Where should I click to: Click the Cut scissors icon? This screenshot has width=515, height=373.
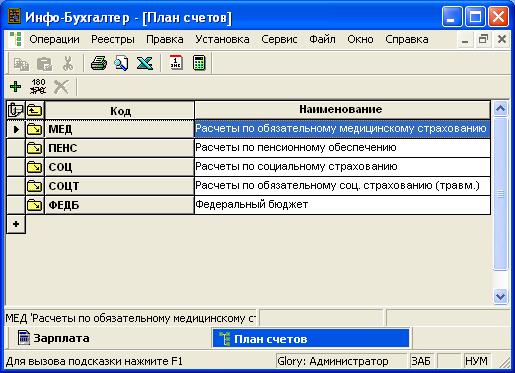pos(68,63)
